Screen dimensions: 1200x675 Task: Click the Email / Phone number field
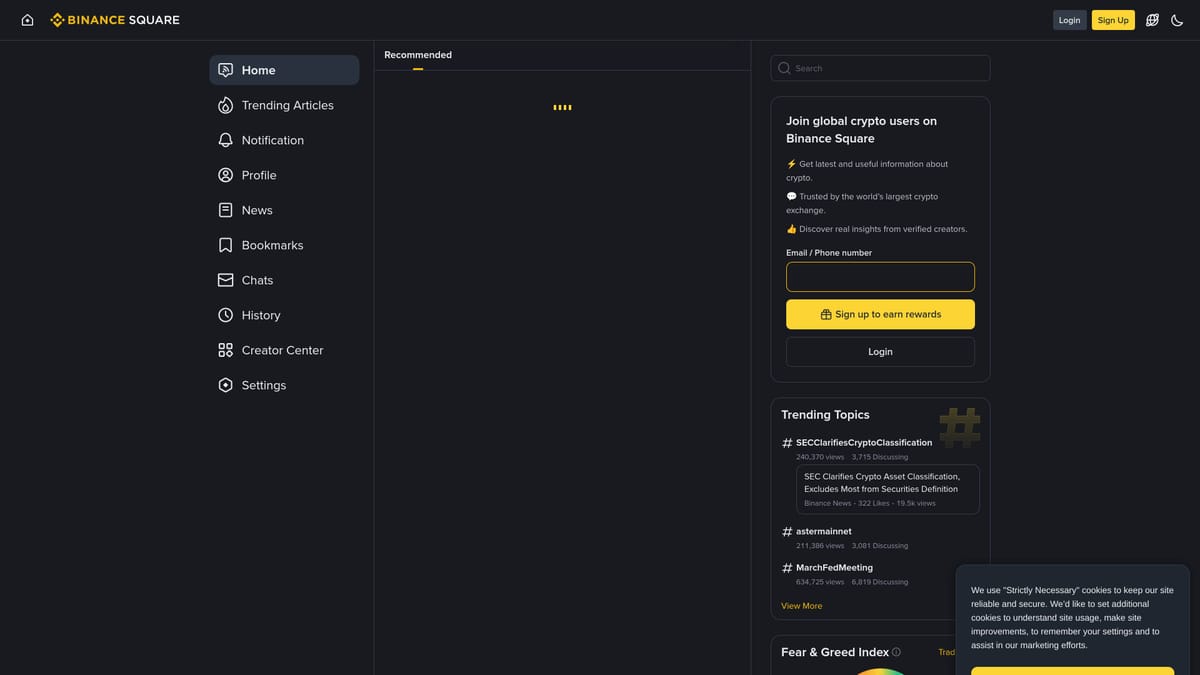pos(880,276)
